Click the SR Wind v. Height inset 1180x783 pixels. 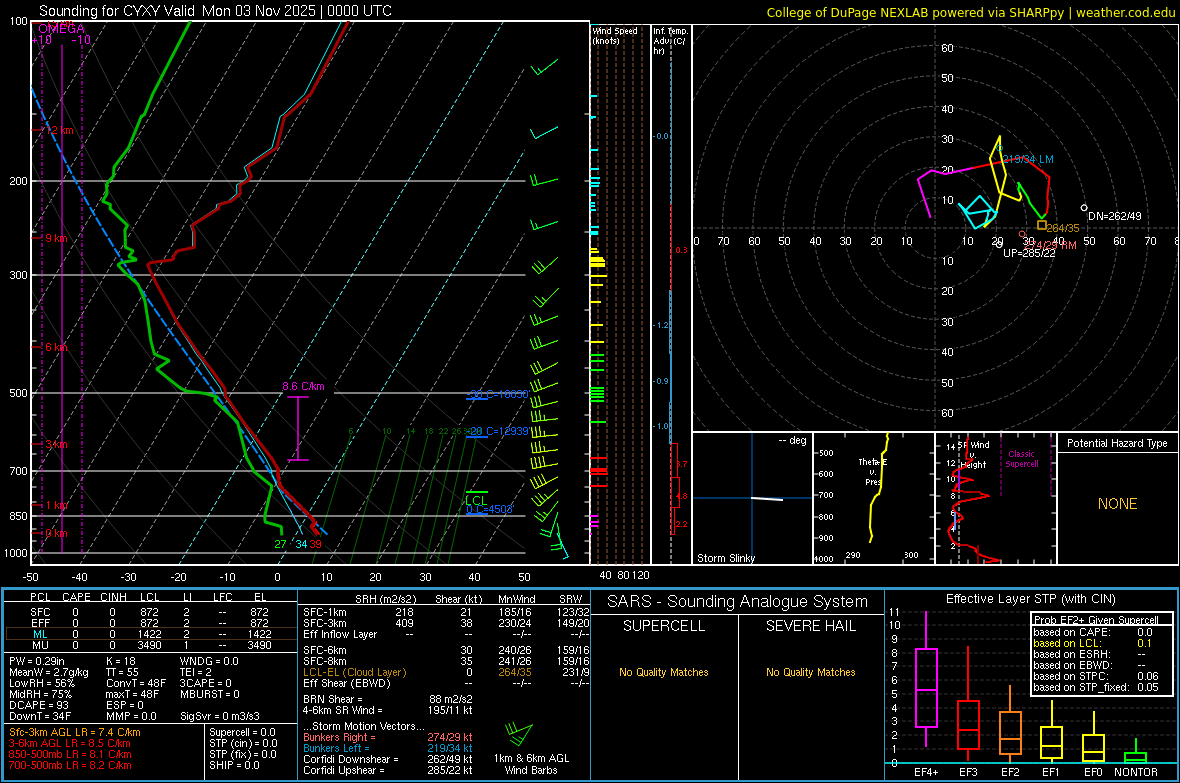pos(995,498)
